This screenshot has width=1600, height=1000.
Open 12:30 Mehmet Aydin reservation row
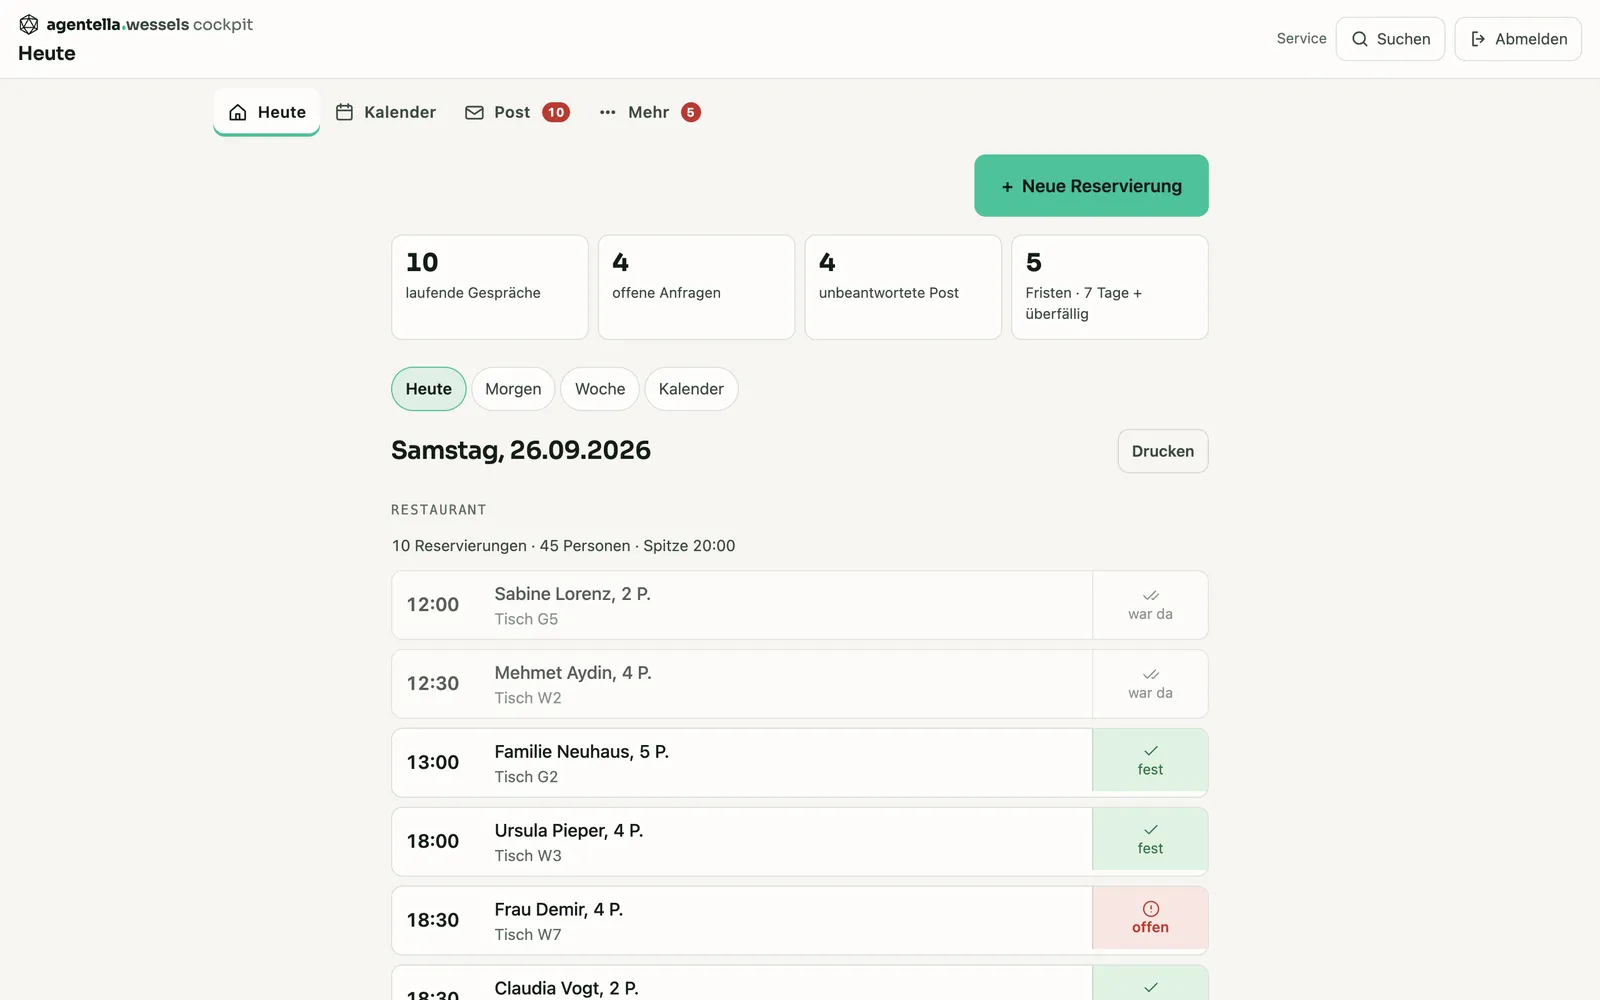pyautogui.click(x=742, y=684)
